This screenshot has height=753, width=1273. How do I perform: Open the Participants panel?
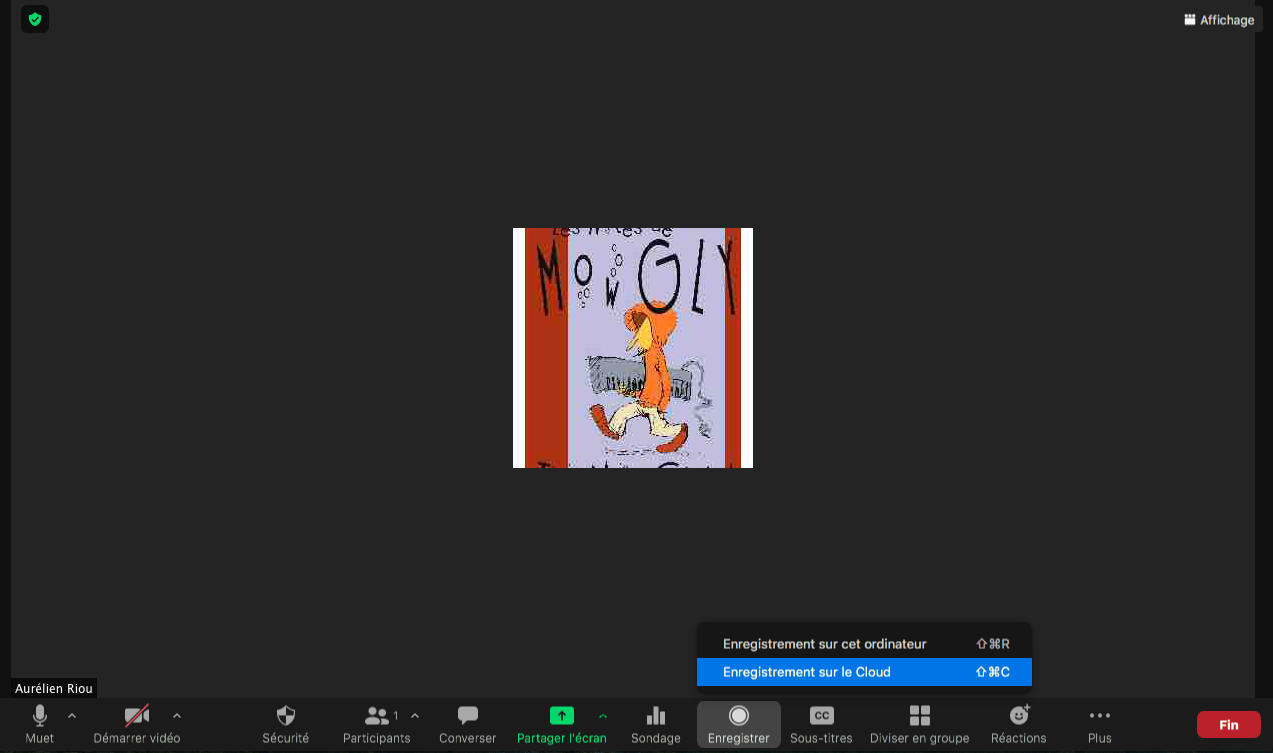tap(376, 724)
